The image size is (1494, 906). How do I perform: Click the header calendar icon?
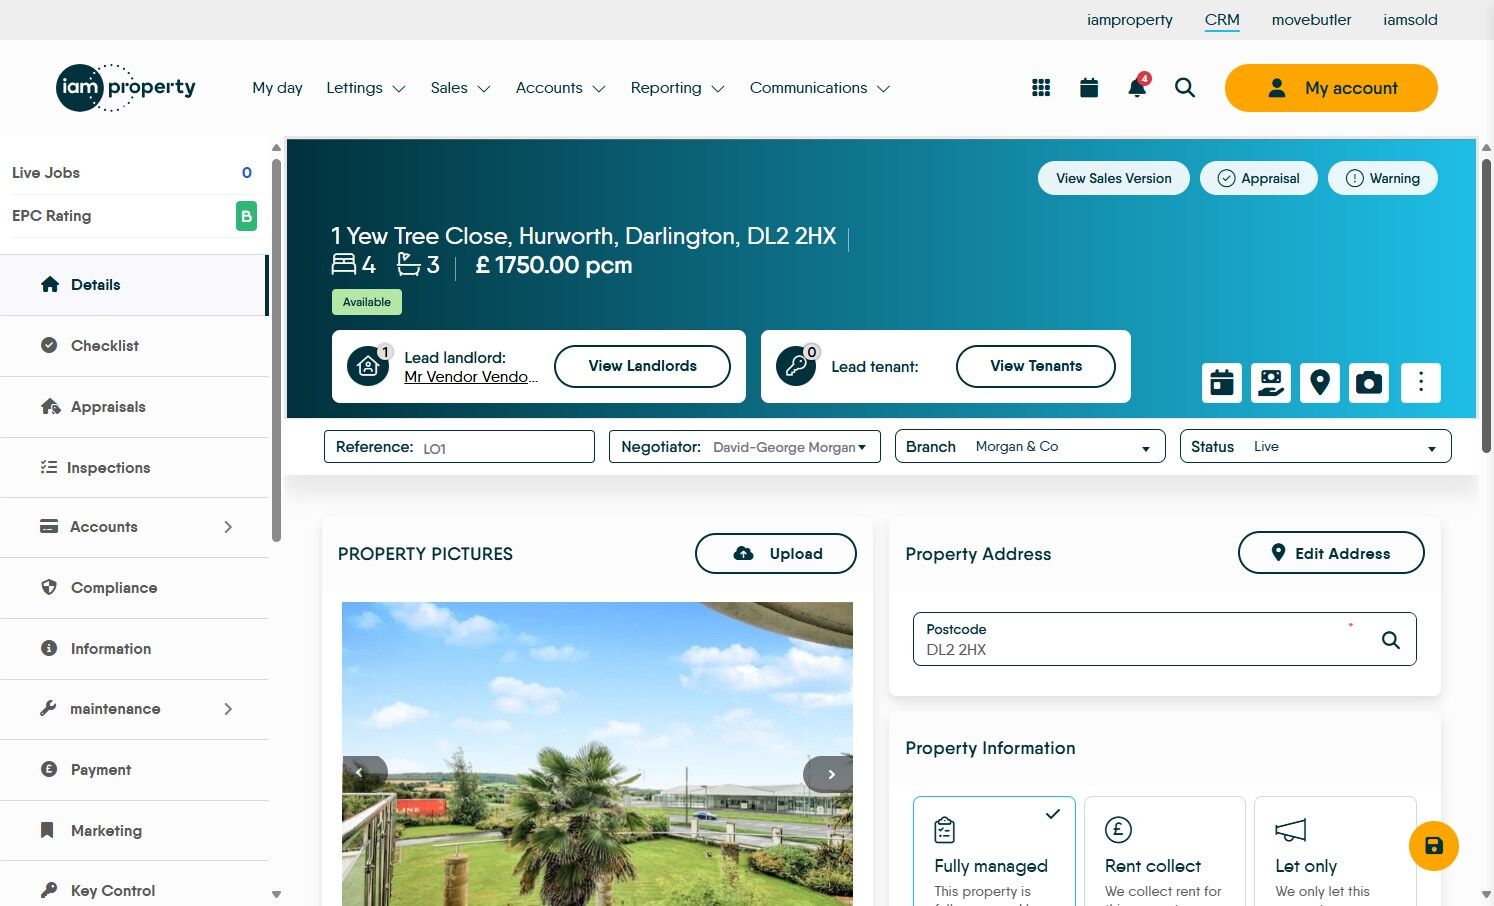1089,88
